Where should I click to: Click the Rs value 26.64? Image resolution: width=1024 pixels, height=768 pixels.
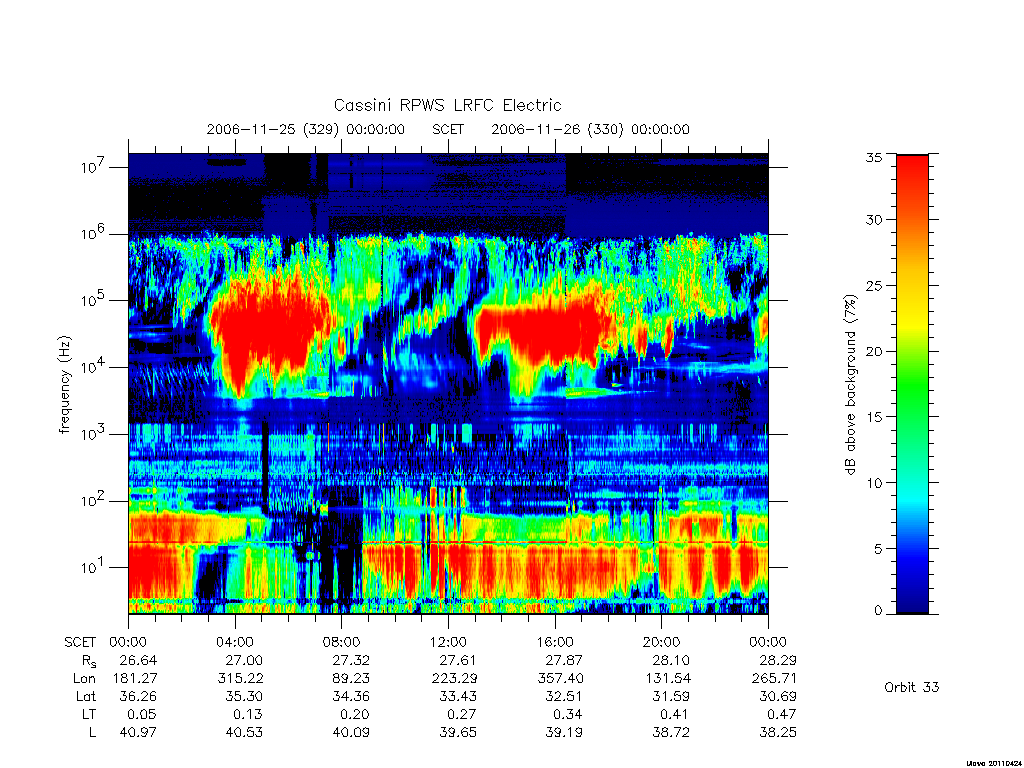[x=138, y=660]
